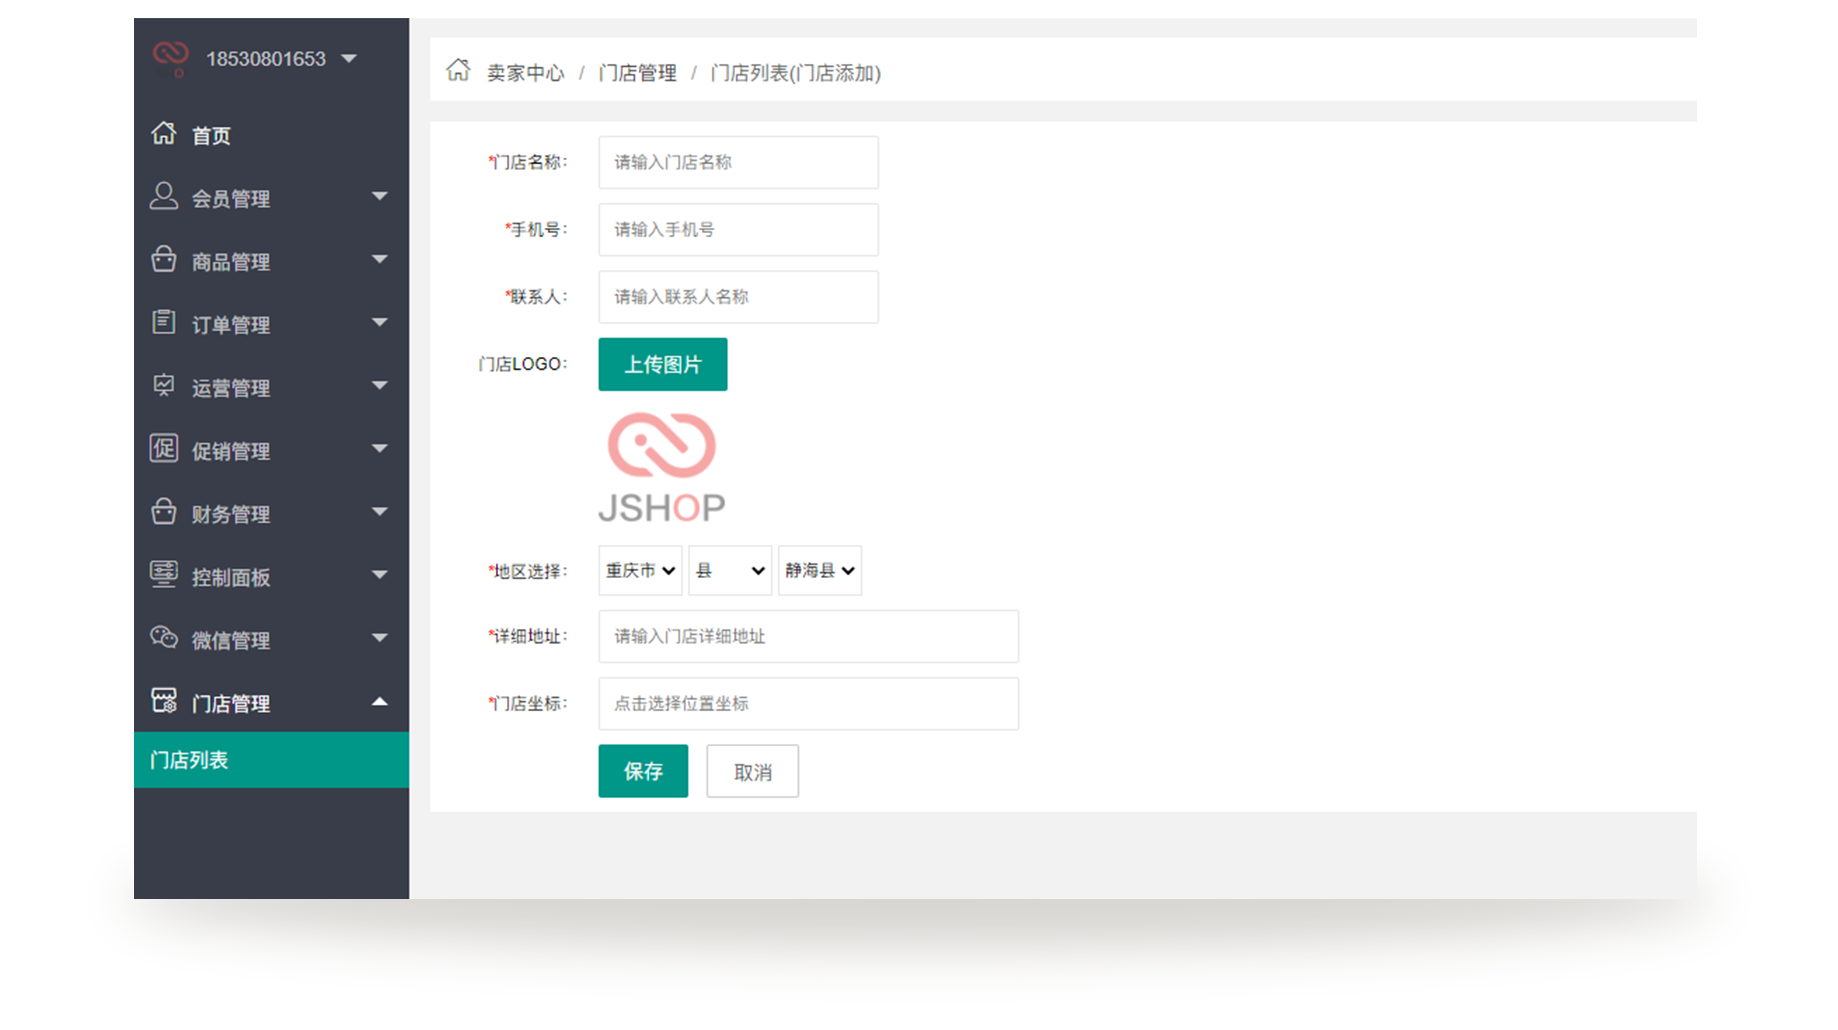The width and height of the screenshot is (1838, 1030).
Task: Follow the 卖家中心 breadcrumb link
Action: click(525, 73)
